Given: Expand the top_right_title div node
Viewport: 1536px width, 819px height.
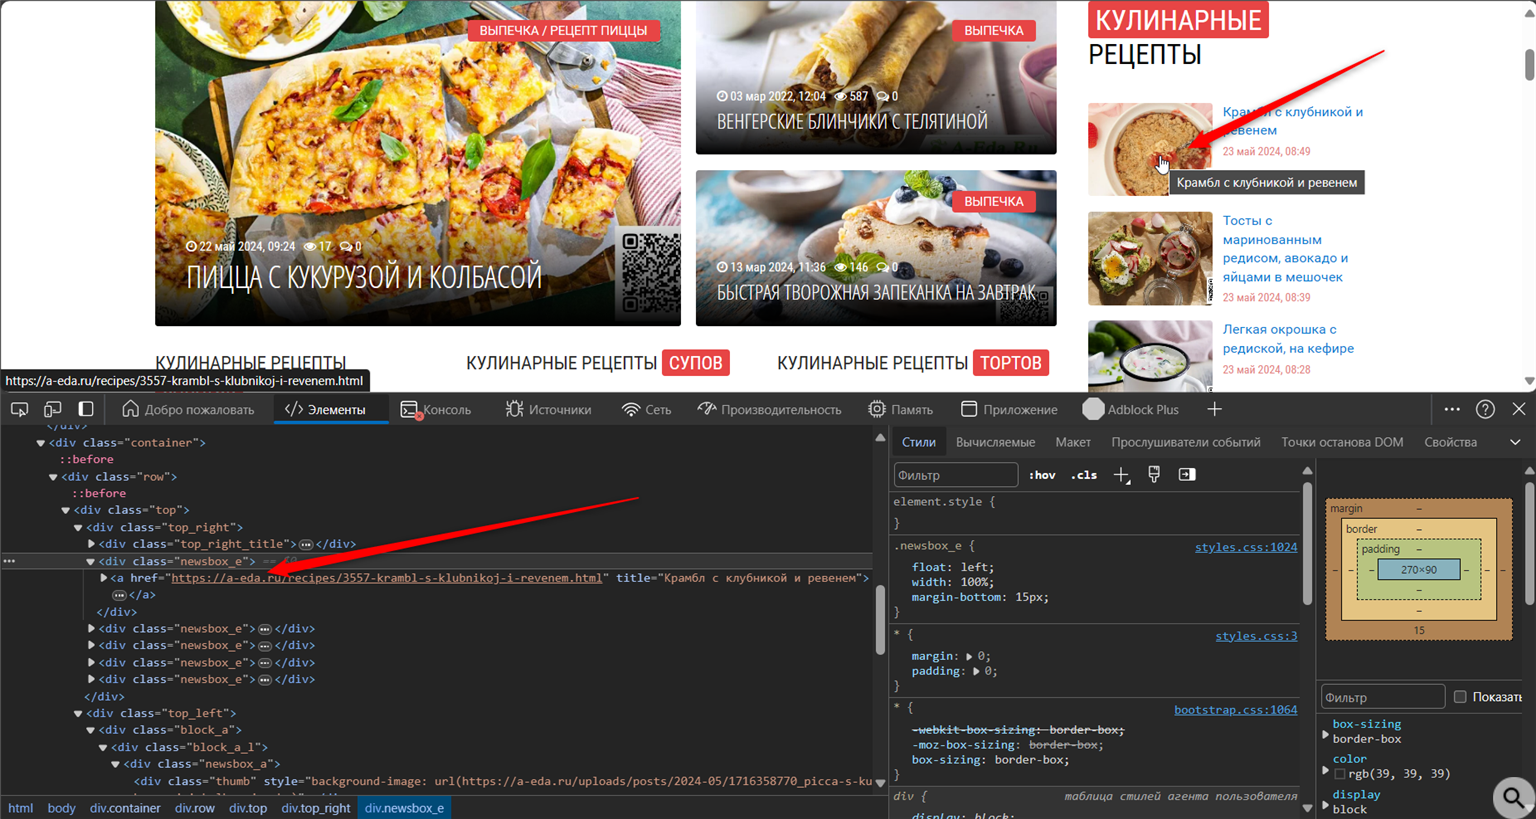Looking at the screenshot, I should [91, 544].
